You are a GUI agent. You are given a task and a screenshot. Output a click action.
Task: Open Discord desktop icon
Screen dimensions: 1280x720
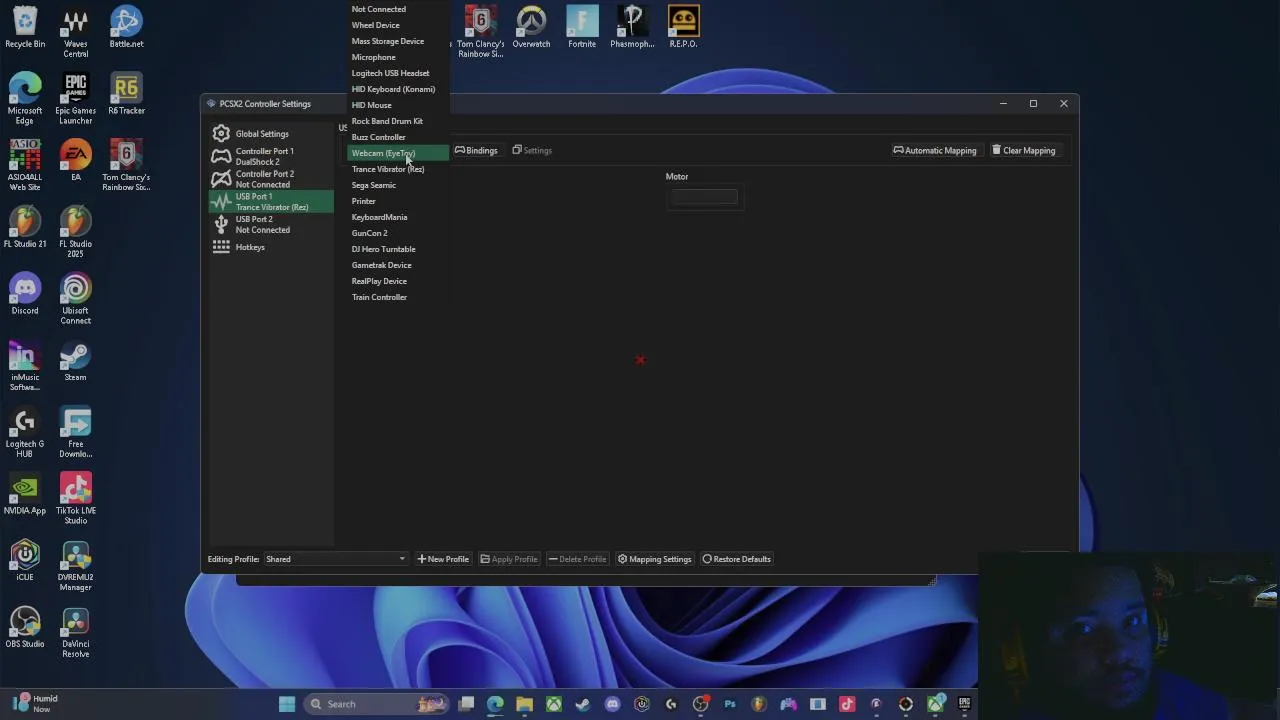click(25, 294)
